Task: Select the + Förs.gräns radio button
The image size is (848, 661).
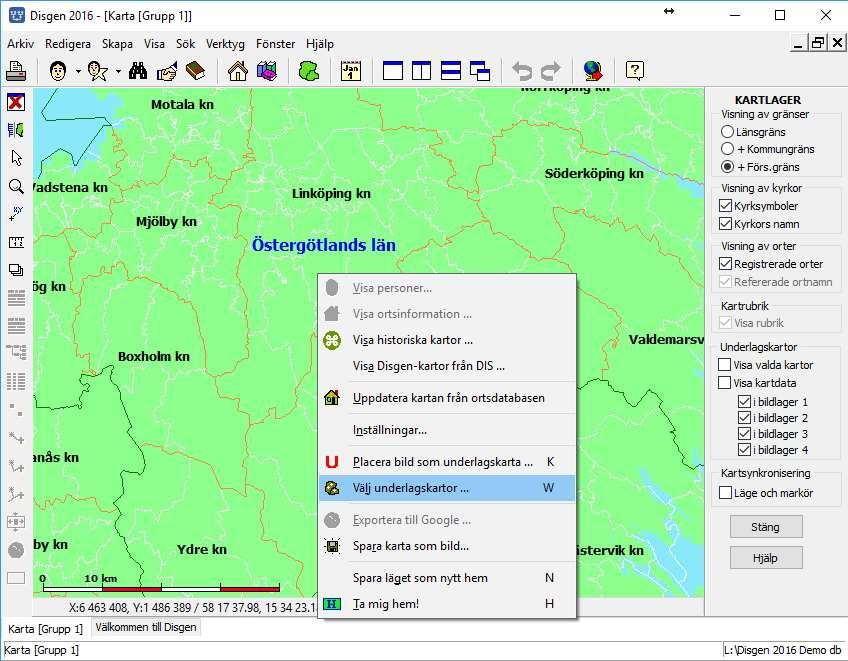Action: [x=727, y=167]
